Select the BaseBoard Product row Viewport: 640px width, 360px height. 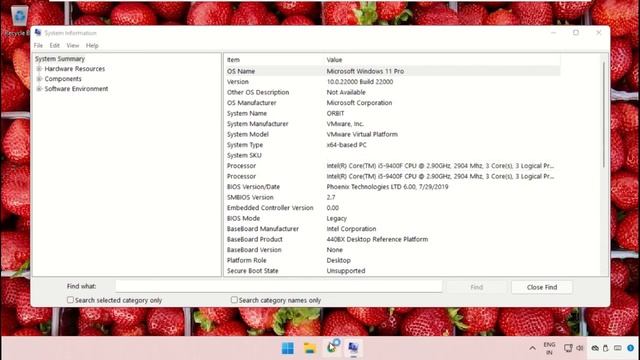click(392, 240)
